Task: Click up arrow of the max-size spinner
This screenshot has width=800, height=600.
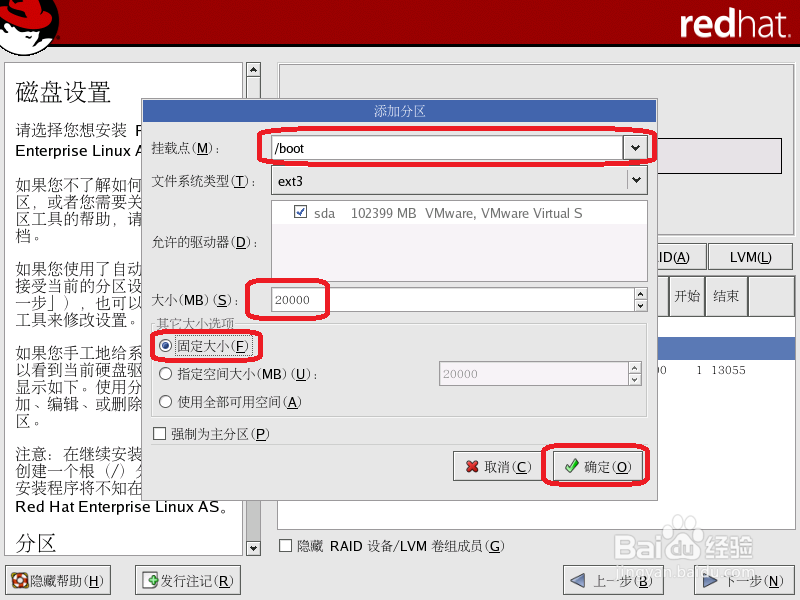Action: (x=634, y=368)
